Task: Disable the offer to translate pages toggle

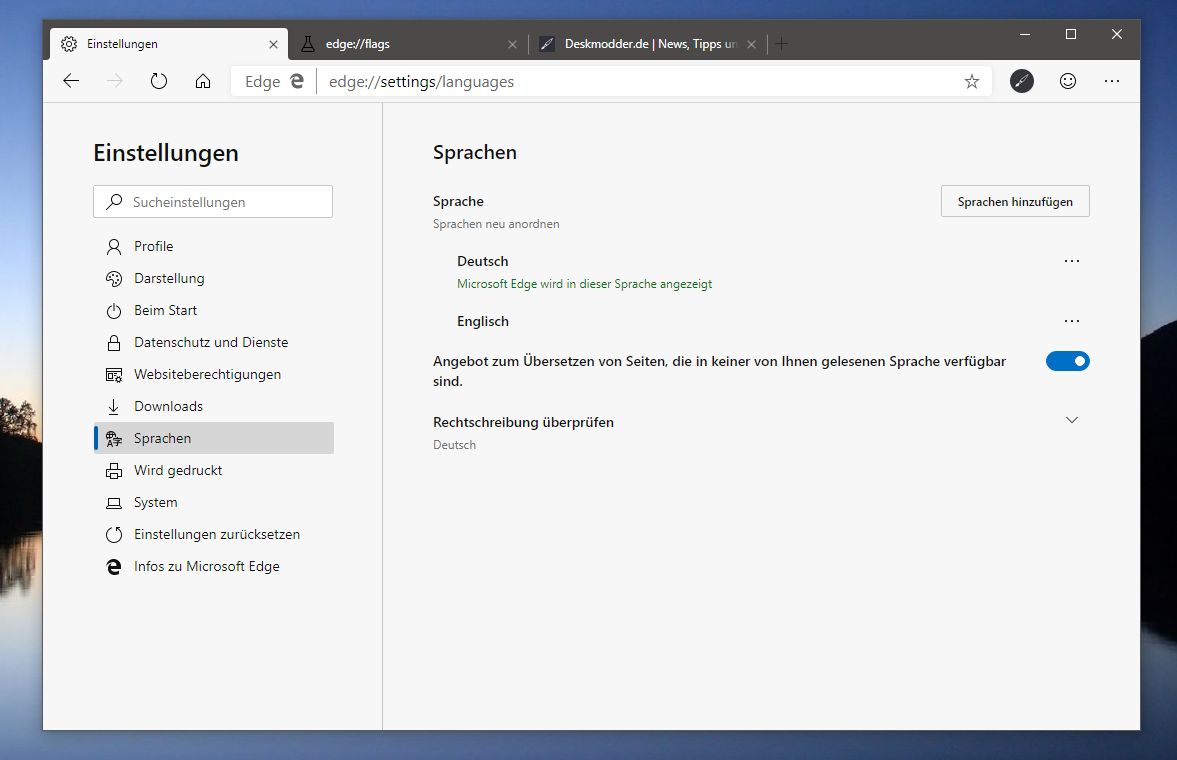Action: [1067, 361]
